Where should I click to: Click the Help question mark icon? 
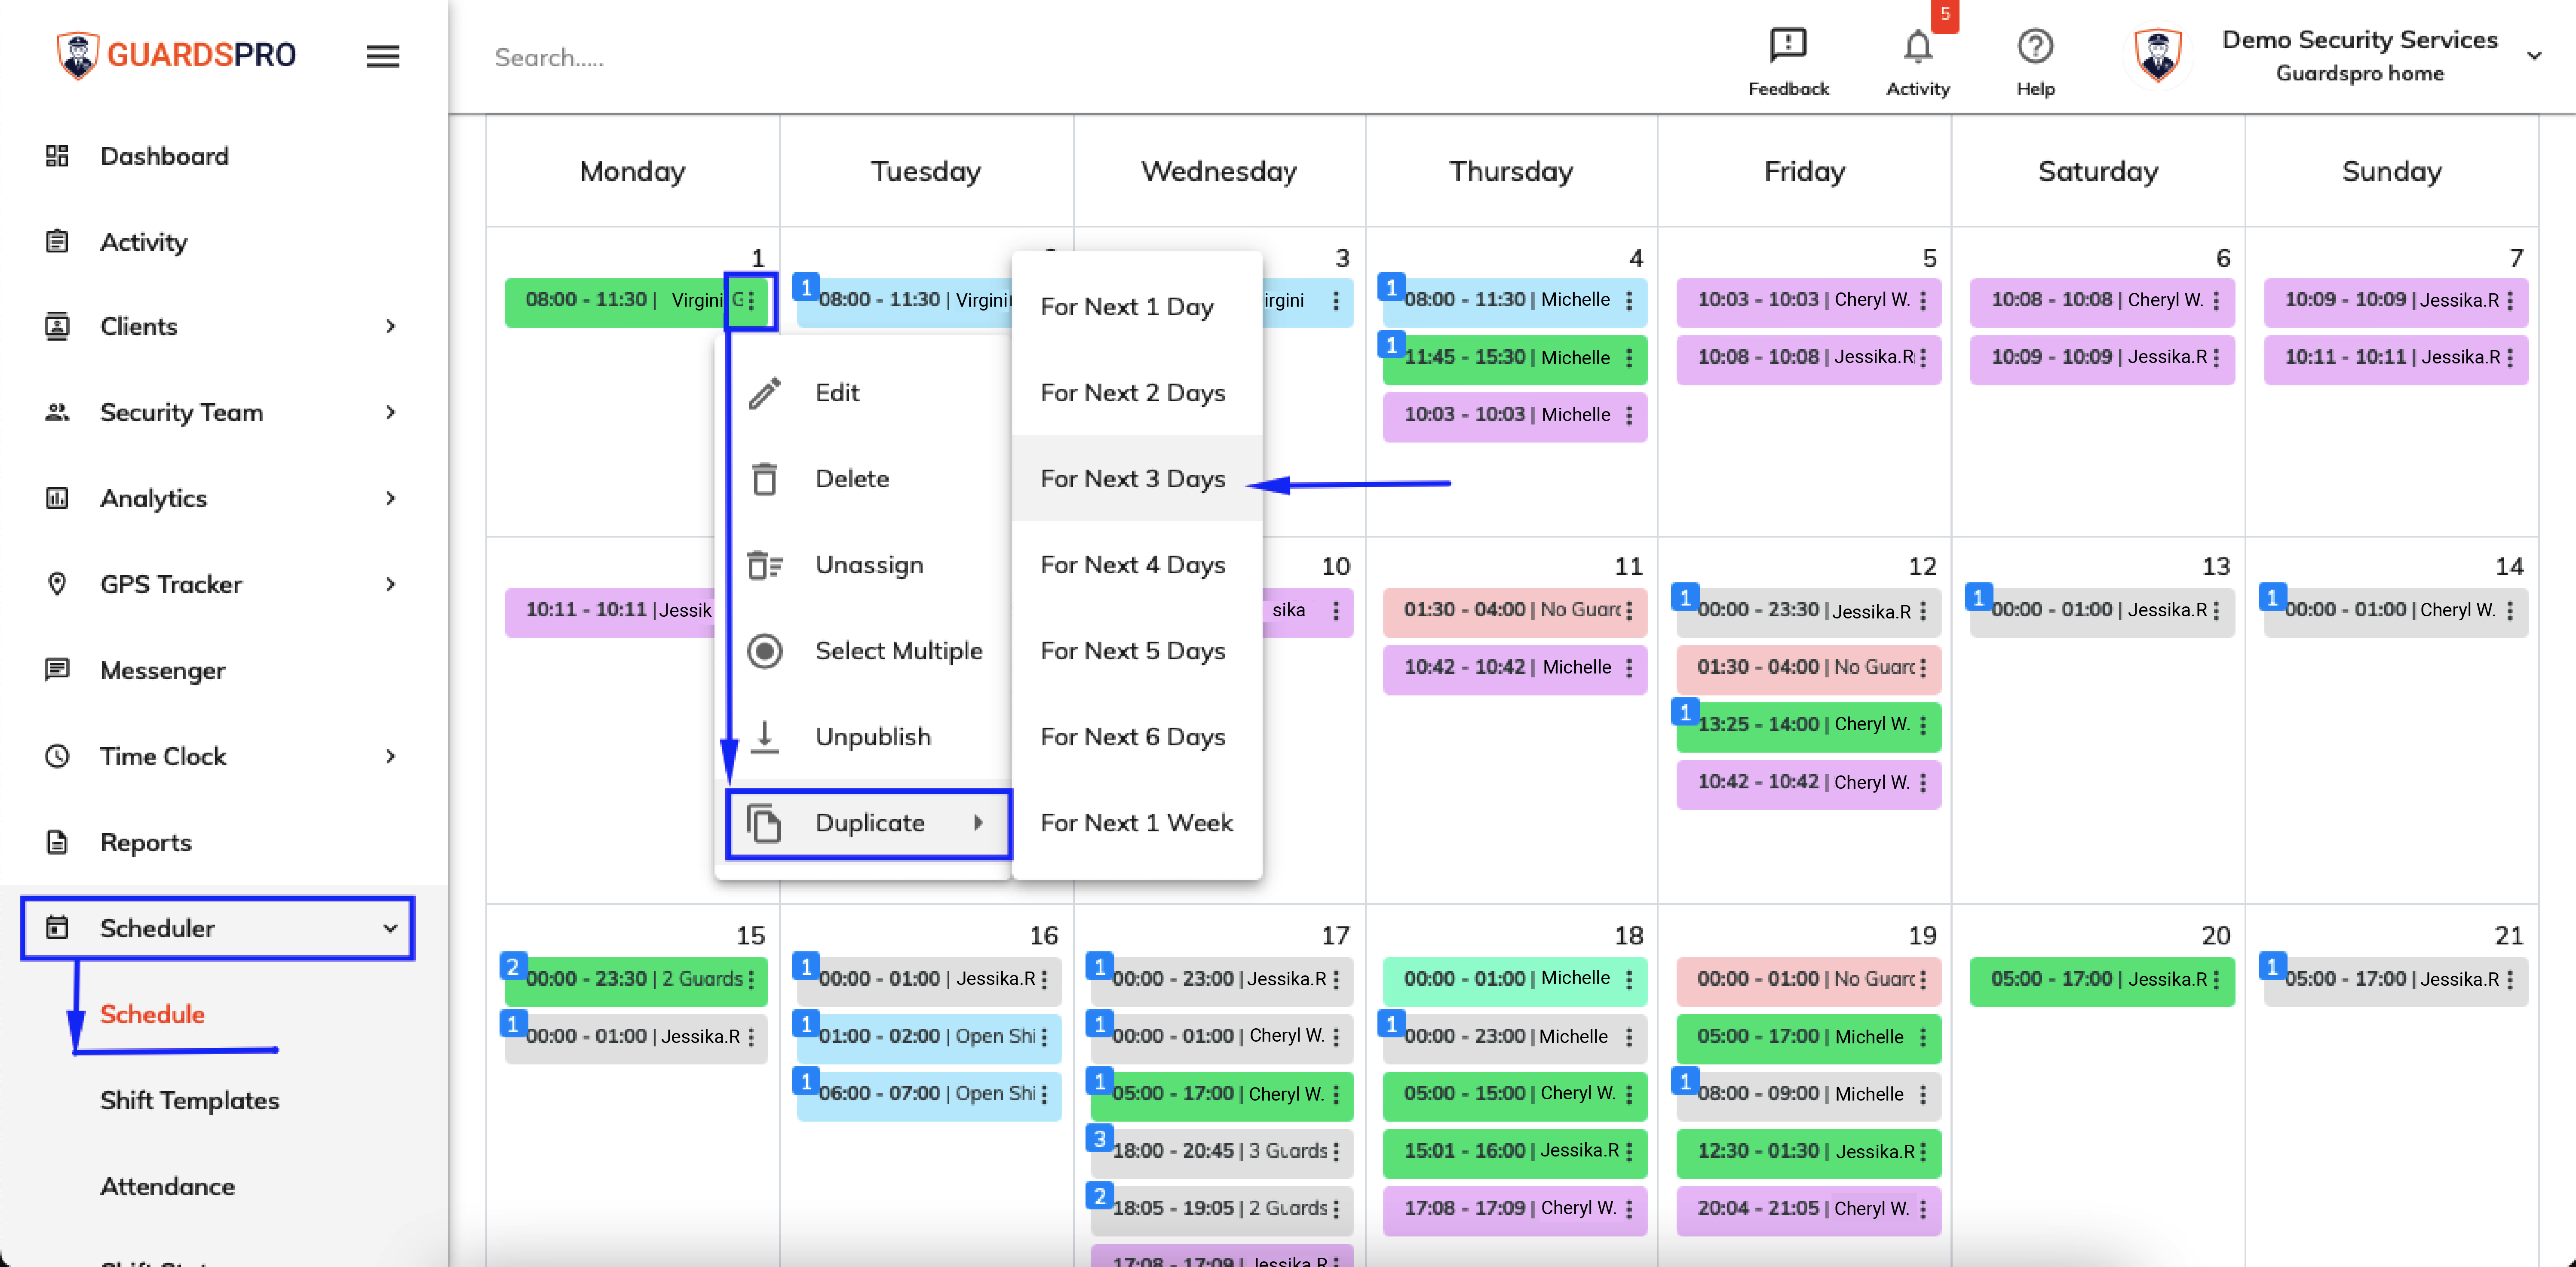(x=2035, y=46)
